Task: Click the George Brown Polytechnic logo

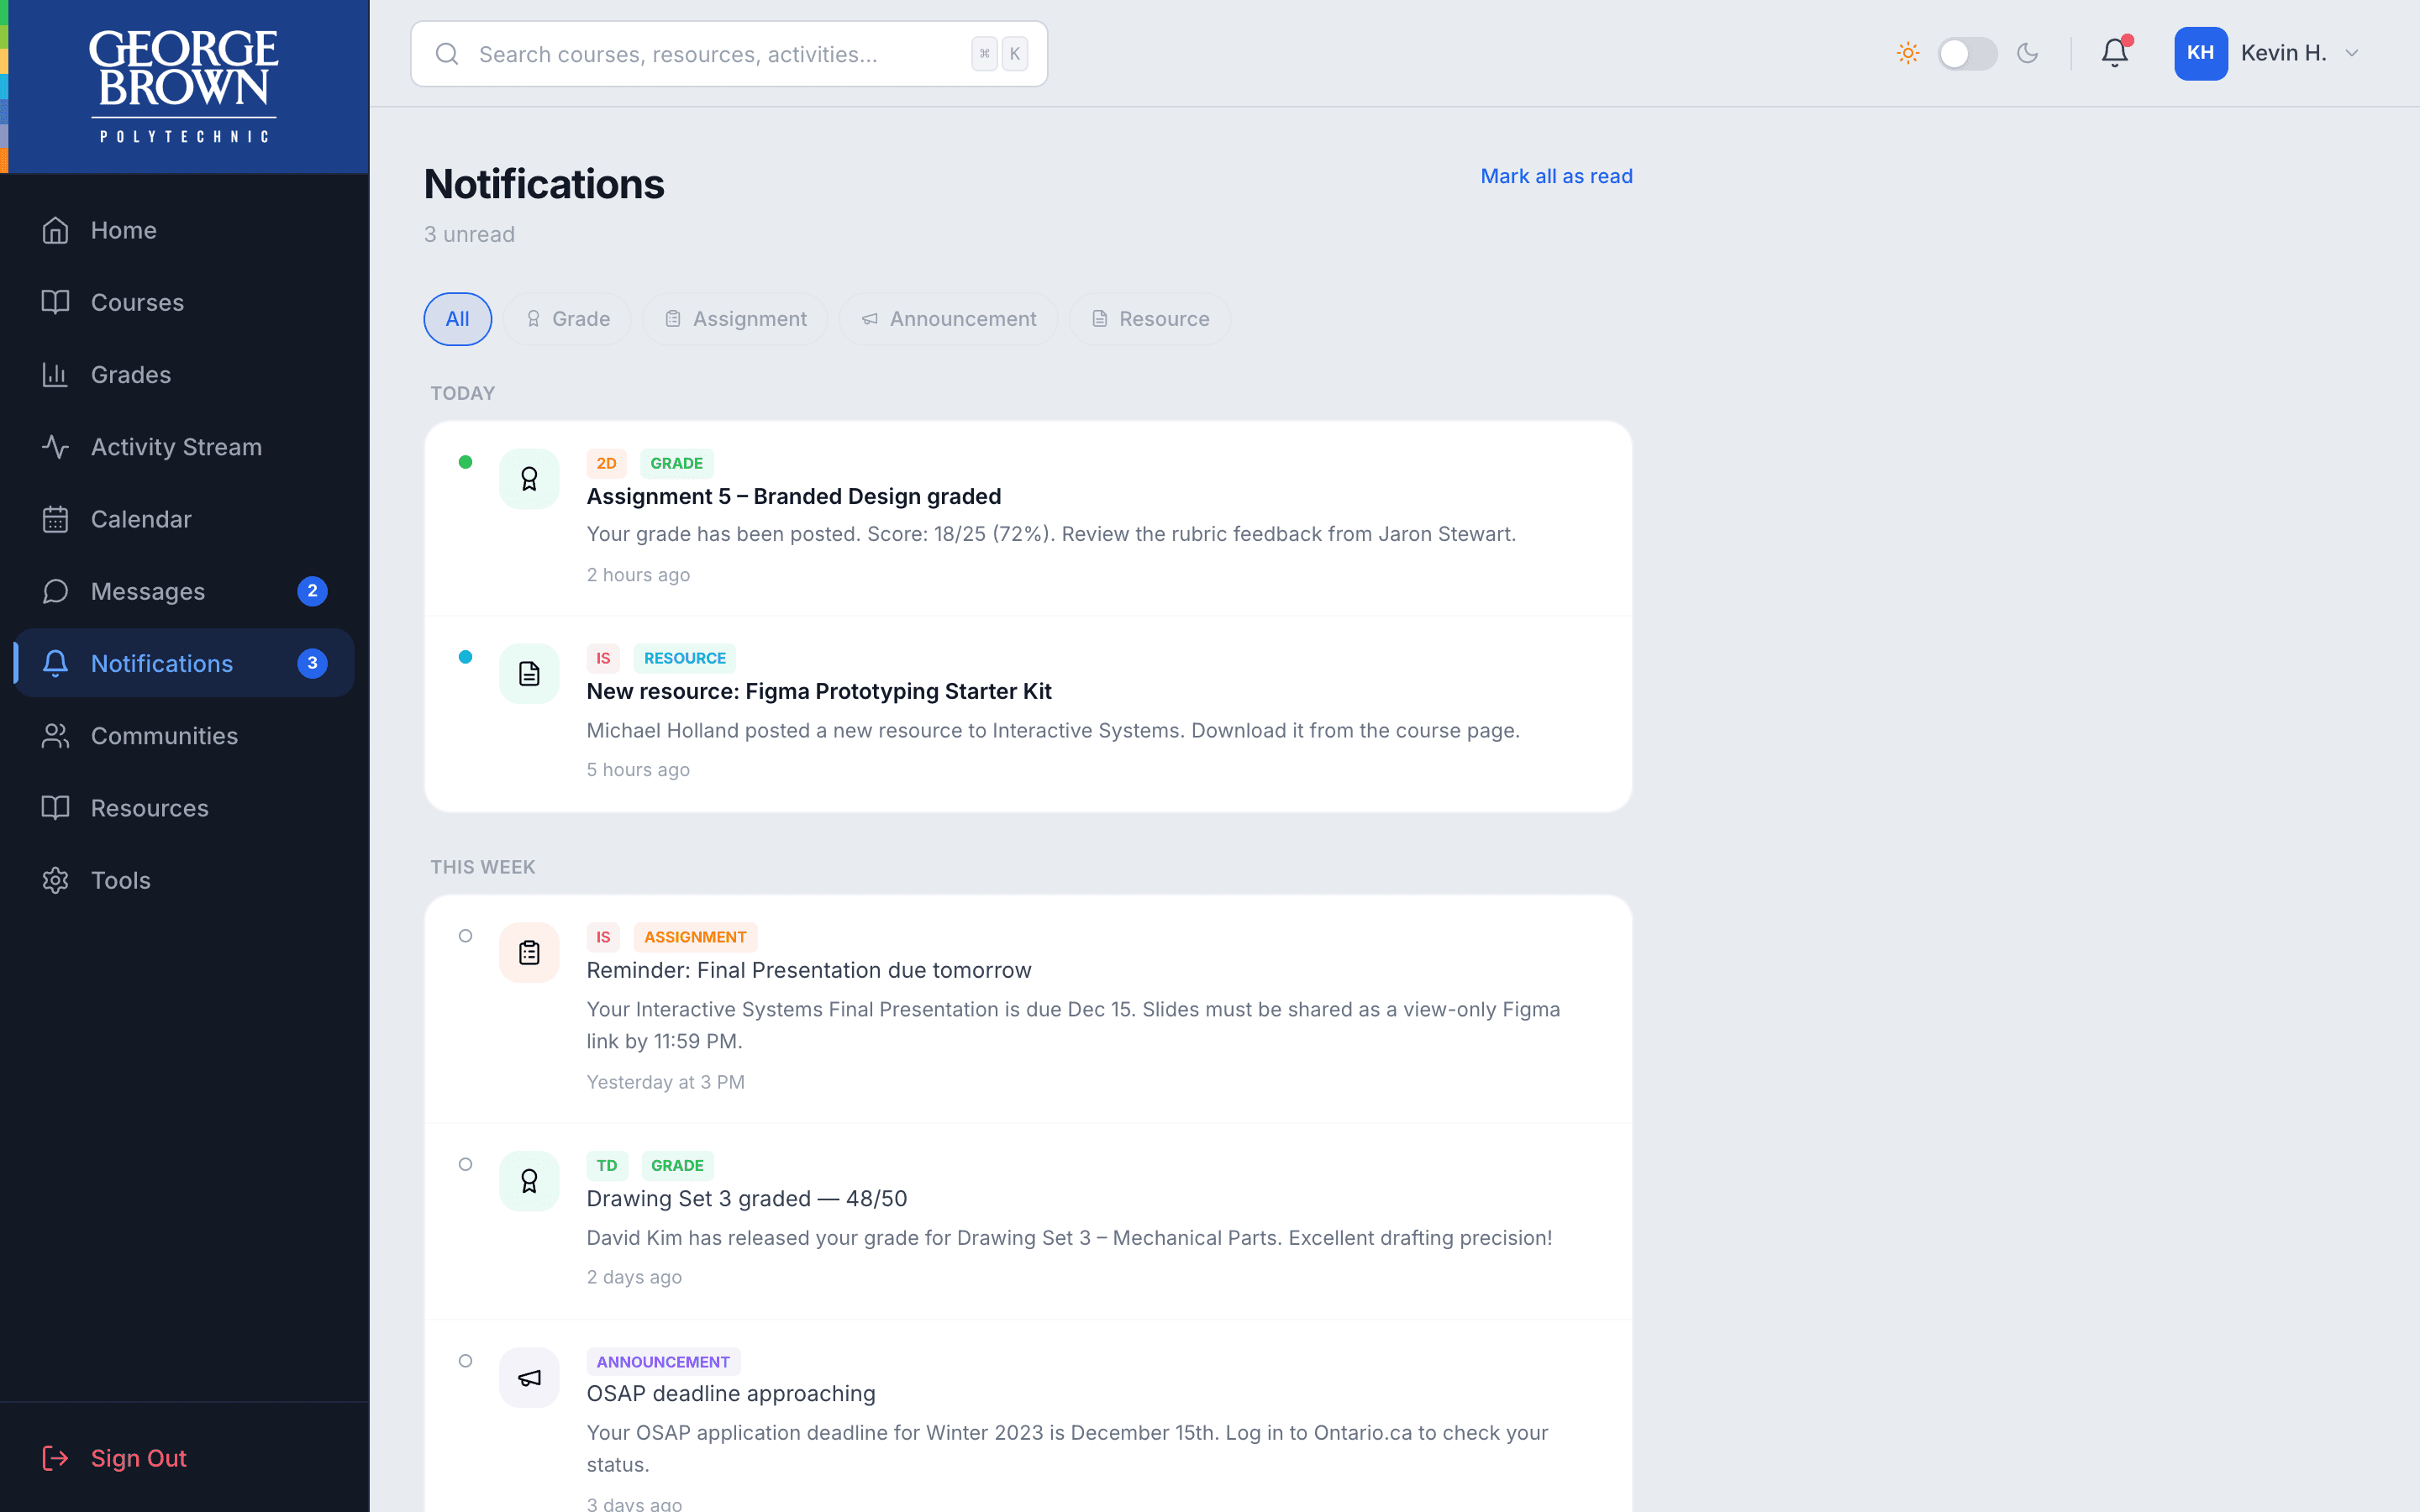Action: [184, 86]
